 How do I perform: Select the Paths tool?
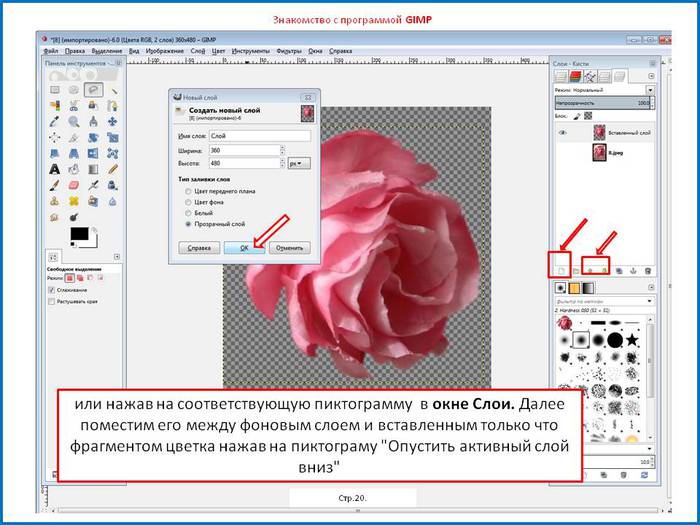pos(113,106)
